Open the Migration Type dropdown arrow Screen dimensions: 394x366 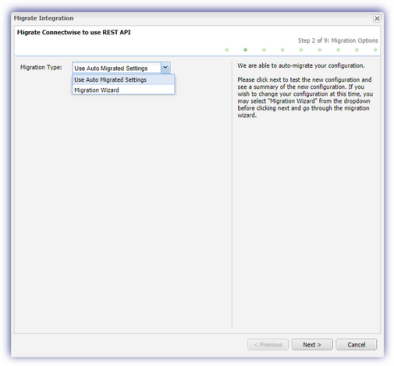(x=165, y=68)
